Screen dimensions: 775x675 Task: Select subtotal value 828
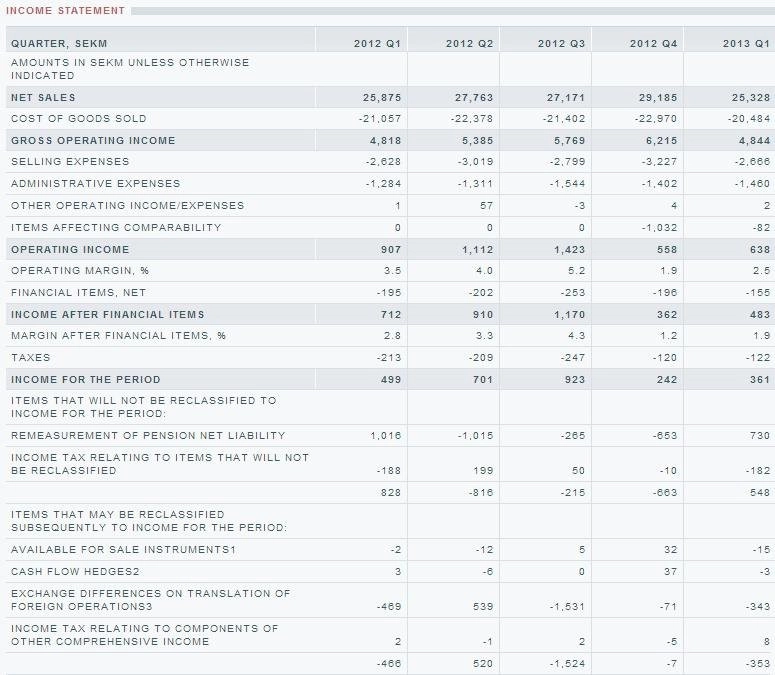pyautogui.click(x=391, y=493)
